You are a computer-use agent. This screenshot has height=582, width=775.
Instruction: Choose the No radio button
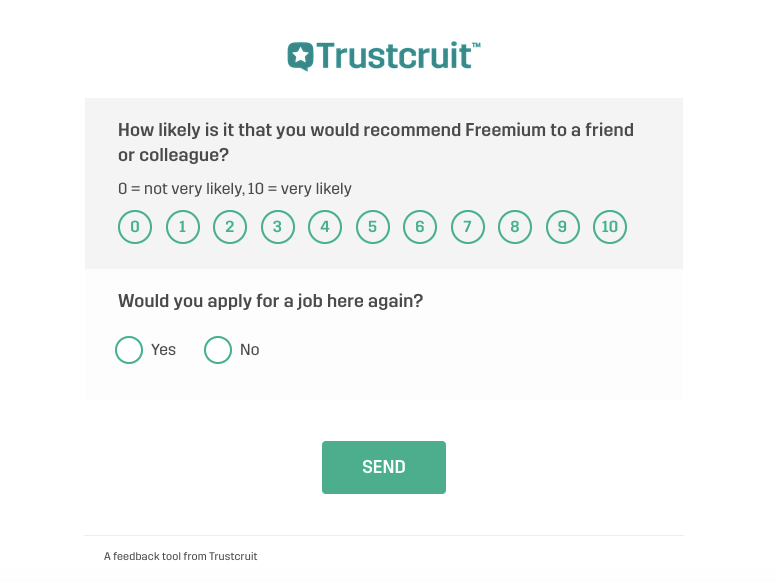point(218,350)
